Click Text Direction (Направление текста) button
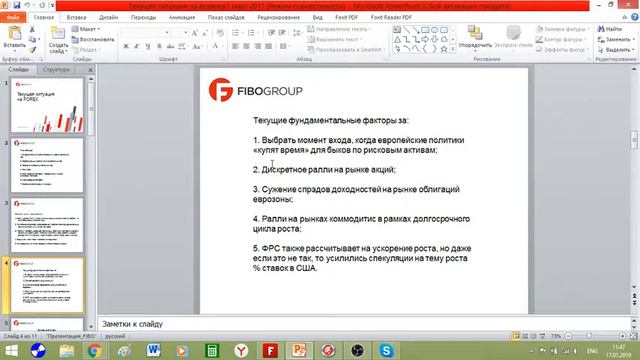Viewport: 640px width, 360px height. [339, 29]
